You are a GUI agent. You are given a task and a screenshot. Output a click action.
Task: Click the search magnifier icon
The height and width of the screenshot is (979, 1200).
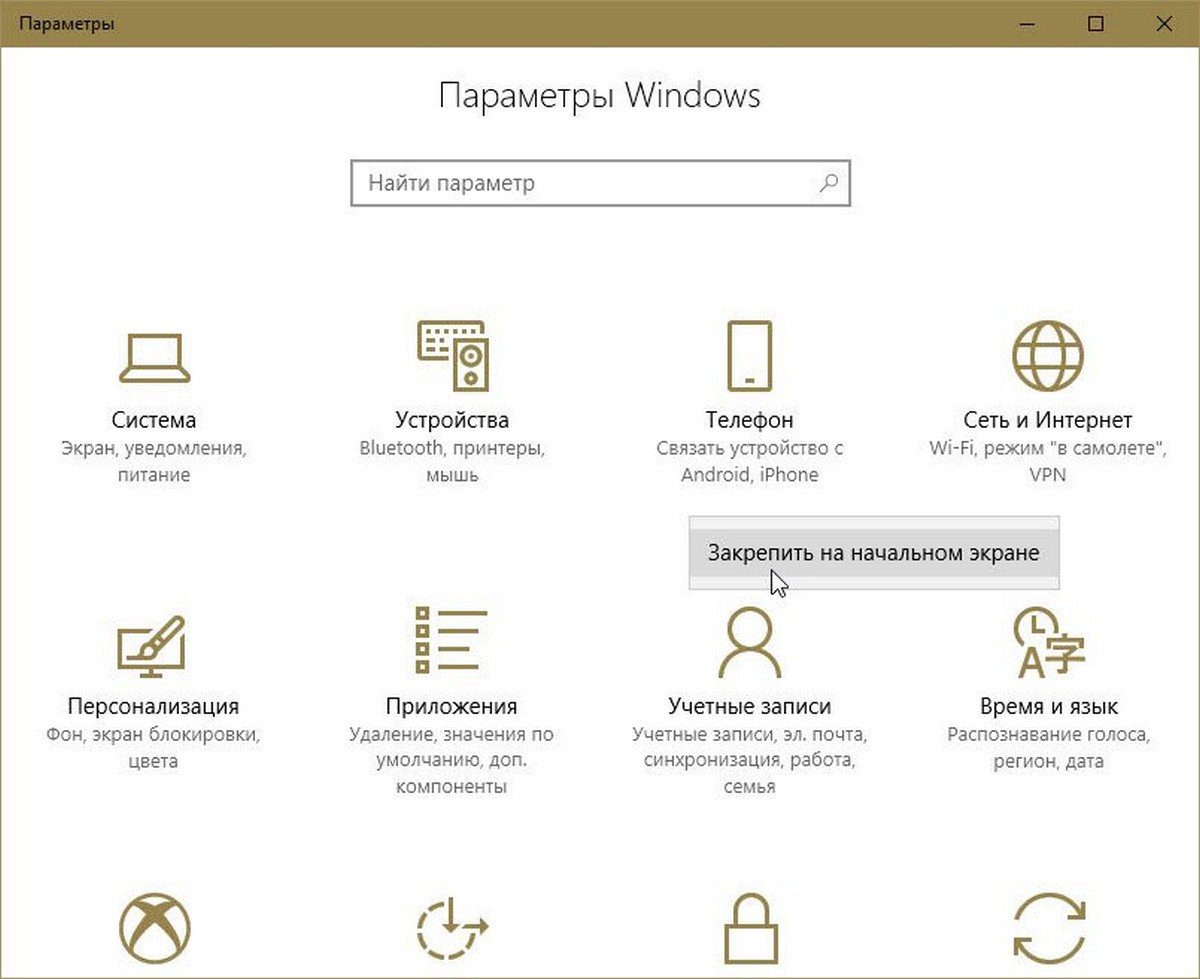[x=828, y=183]
